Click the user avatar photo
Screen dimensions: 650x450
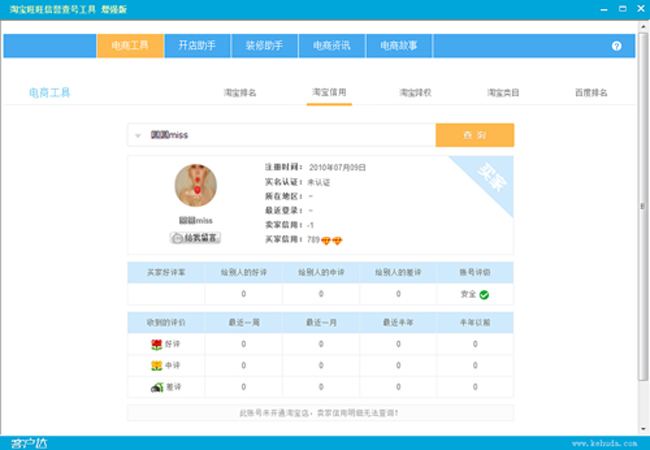[196, 185]
